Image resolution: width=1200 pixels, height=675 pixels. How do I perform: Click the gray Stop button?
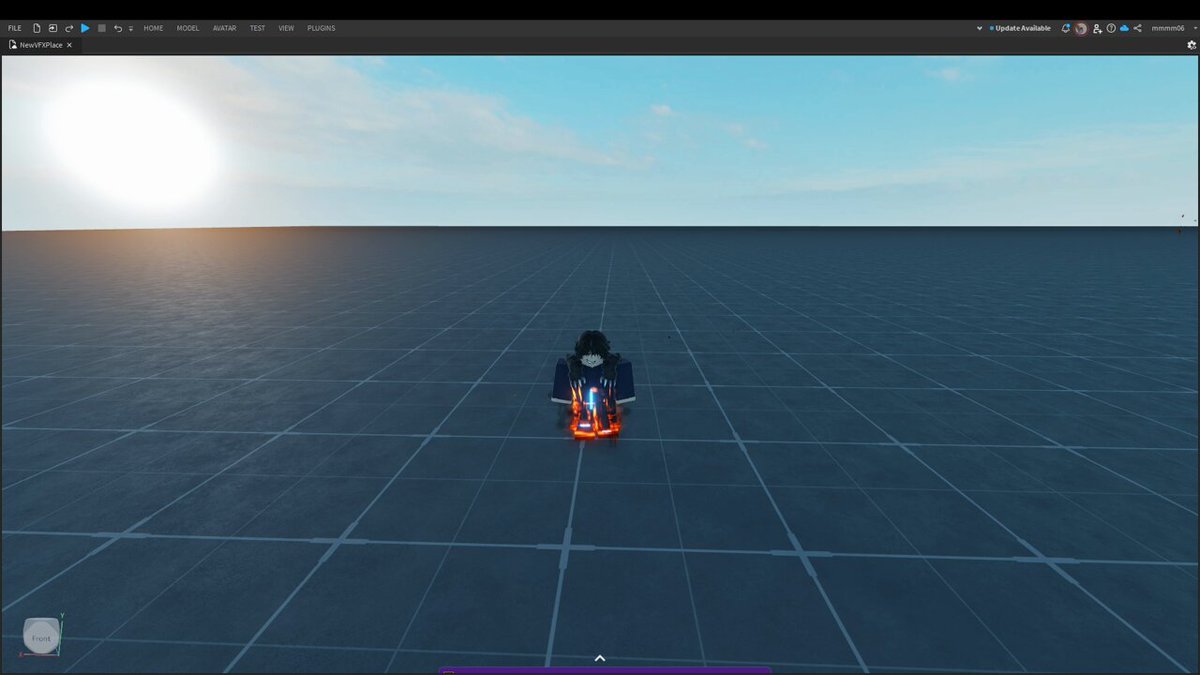(102, 28)
